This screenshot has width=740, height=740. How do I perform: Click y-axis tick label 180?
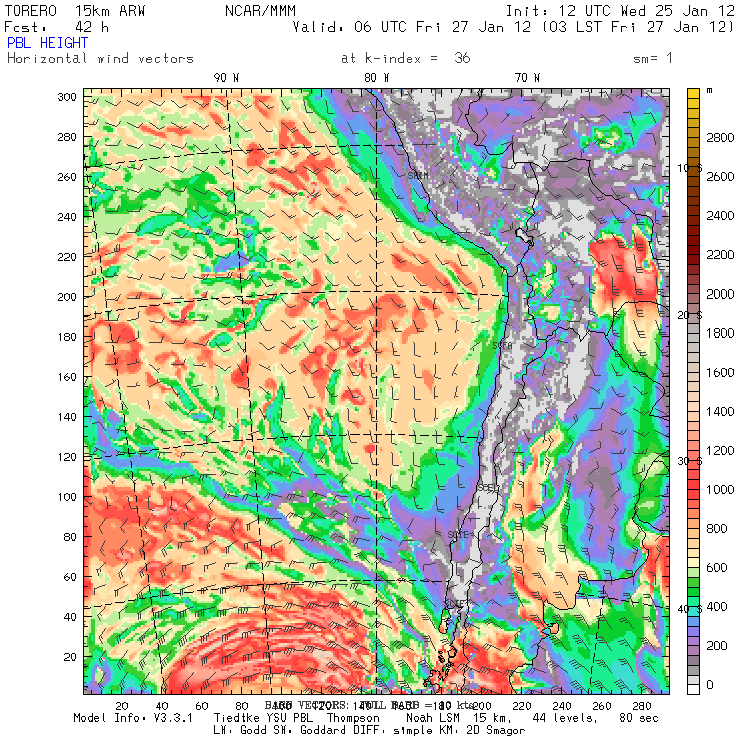pos(67,337)
